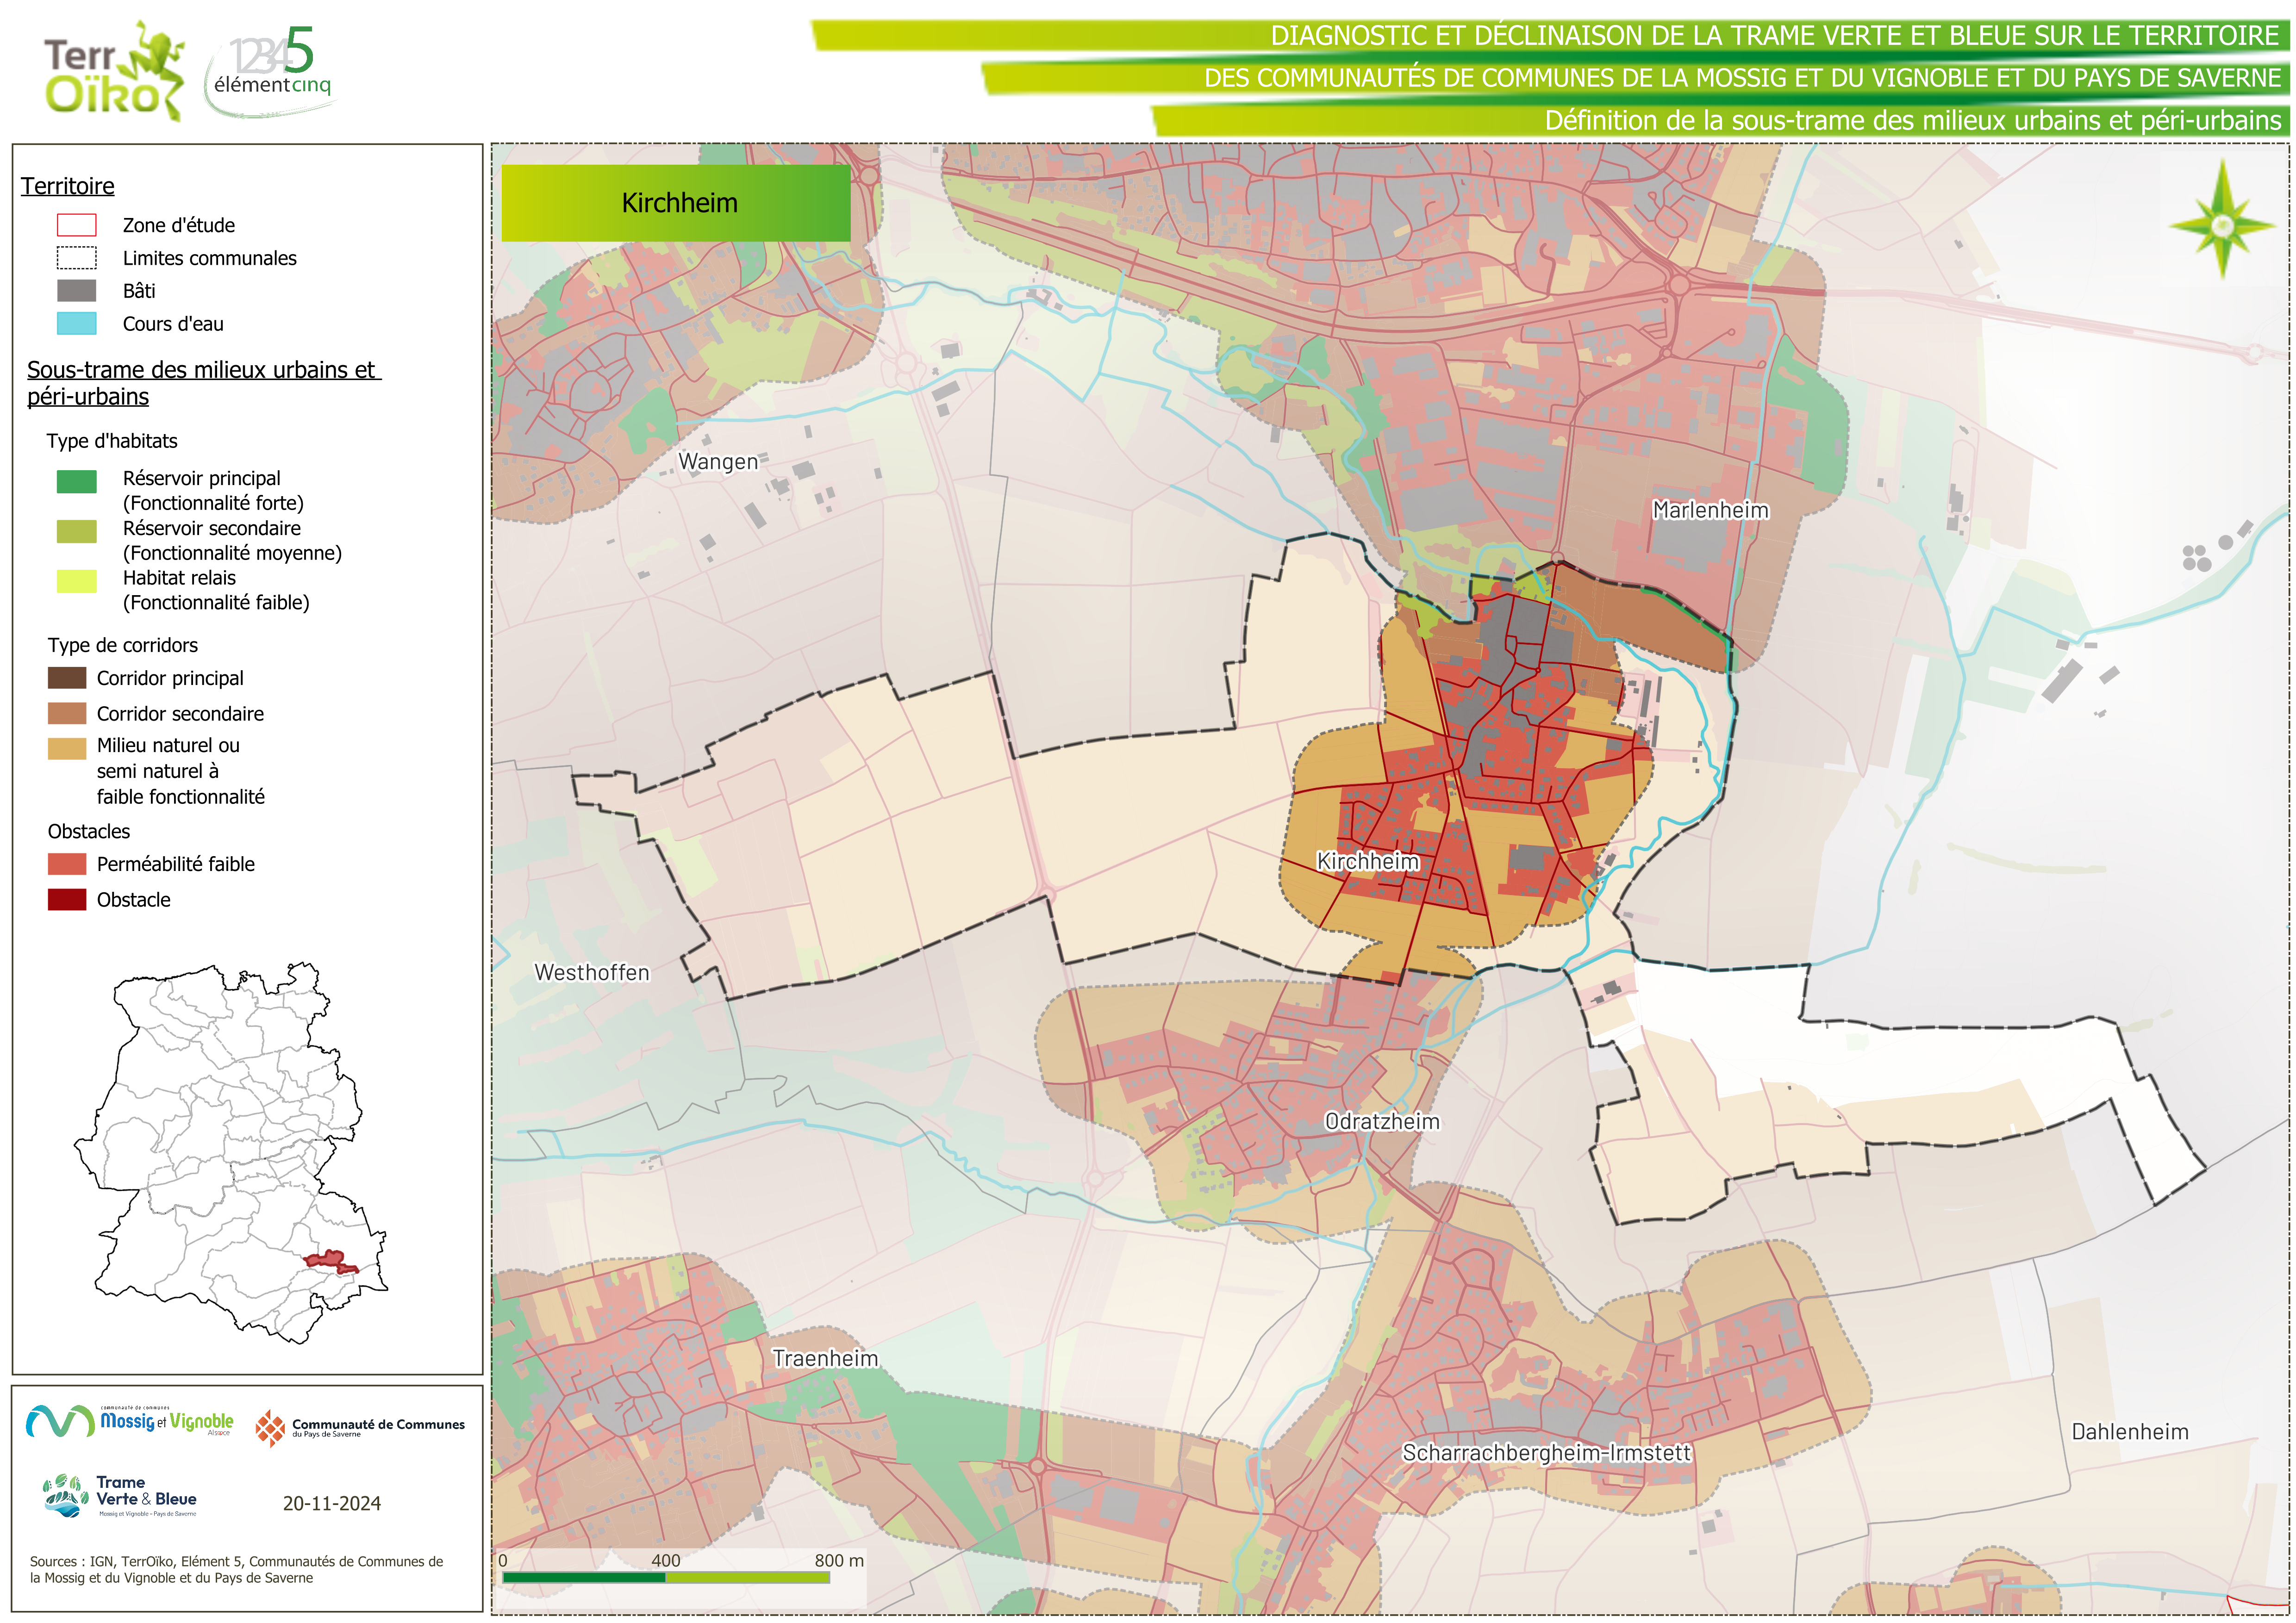Screen dimensions: 2296x1623
Task: Click the Marlenheim map label
Action: (x=1710, y=510)
